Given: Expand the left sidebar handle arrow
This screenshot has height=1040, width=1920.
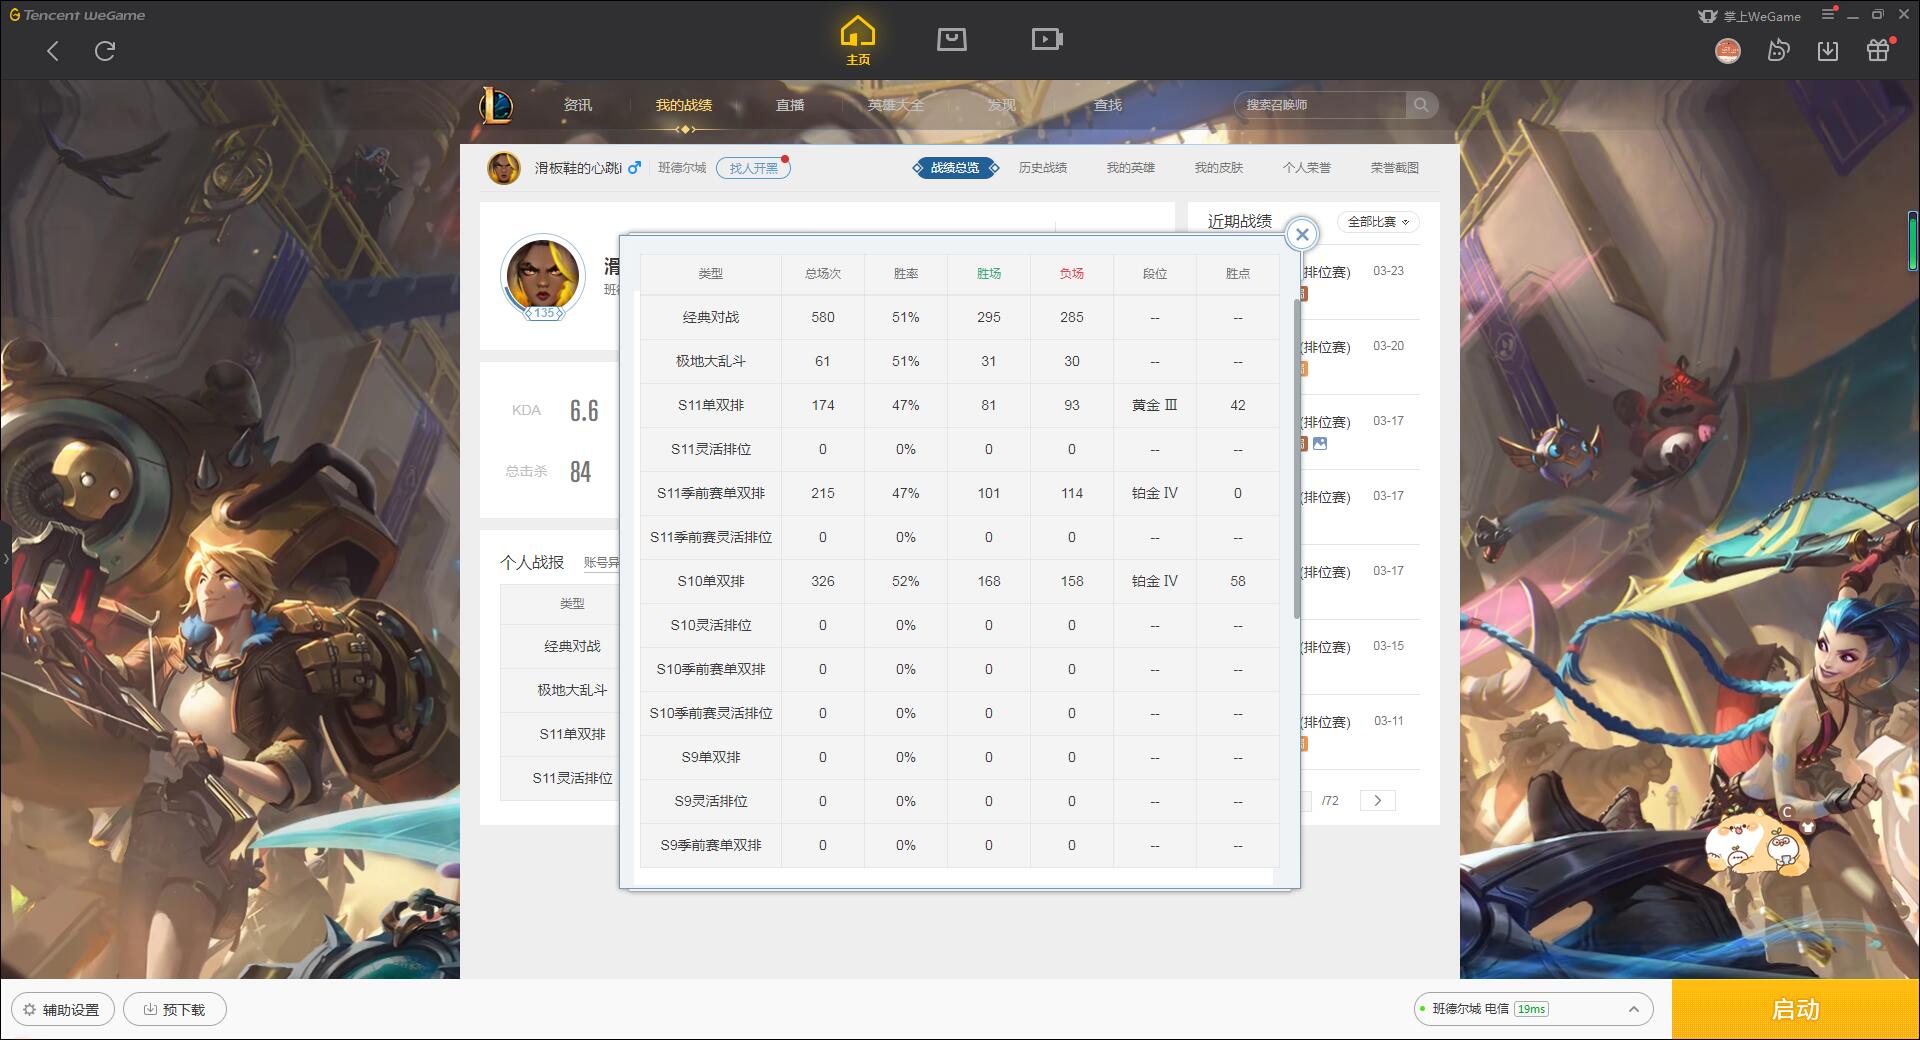Looking at the screenshot, I should point(5,558).
